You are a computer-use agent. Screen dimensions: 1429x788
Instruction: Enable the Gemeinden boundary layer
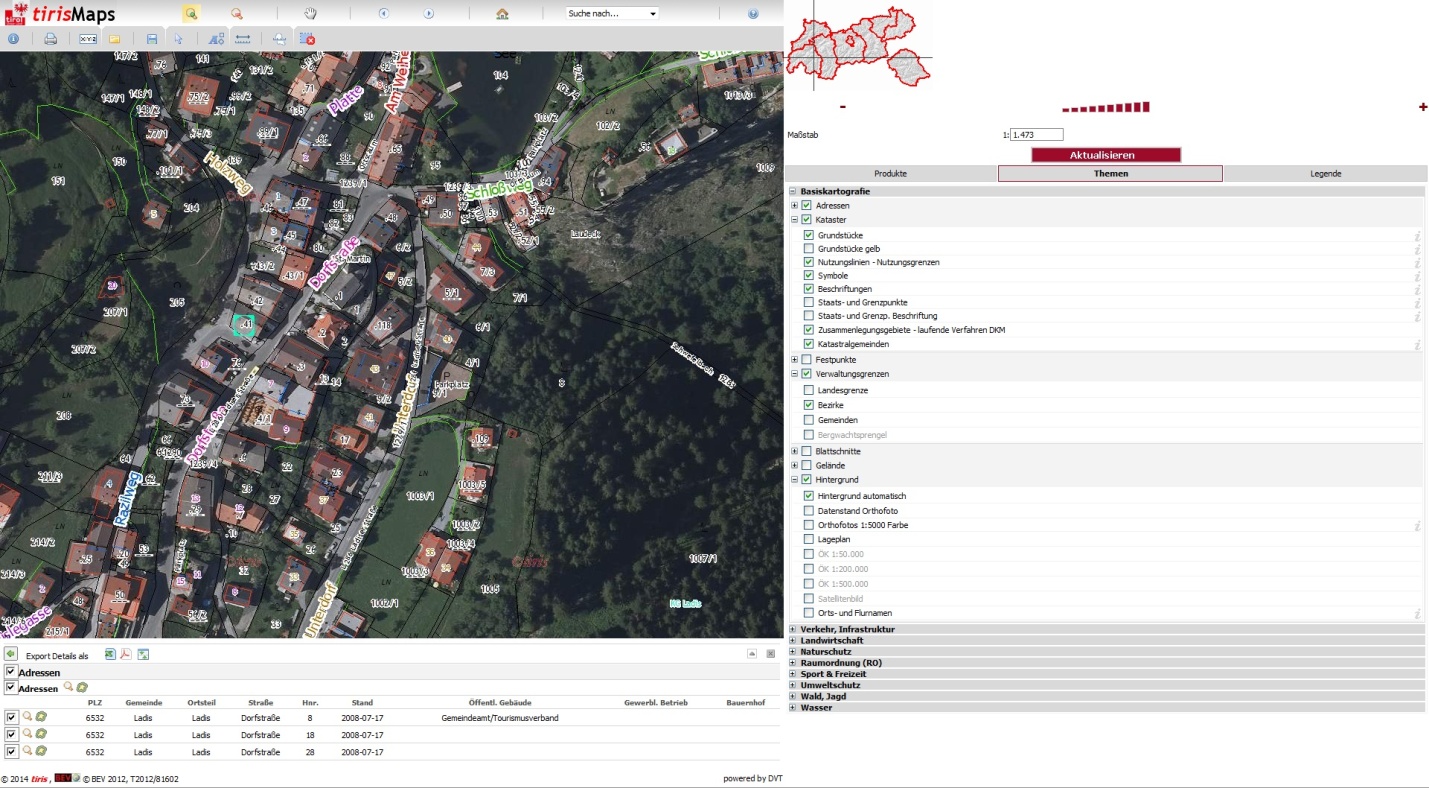(808, 420)
